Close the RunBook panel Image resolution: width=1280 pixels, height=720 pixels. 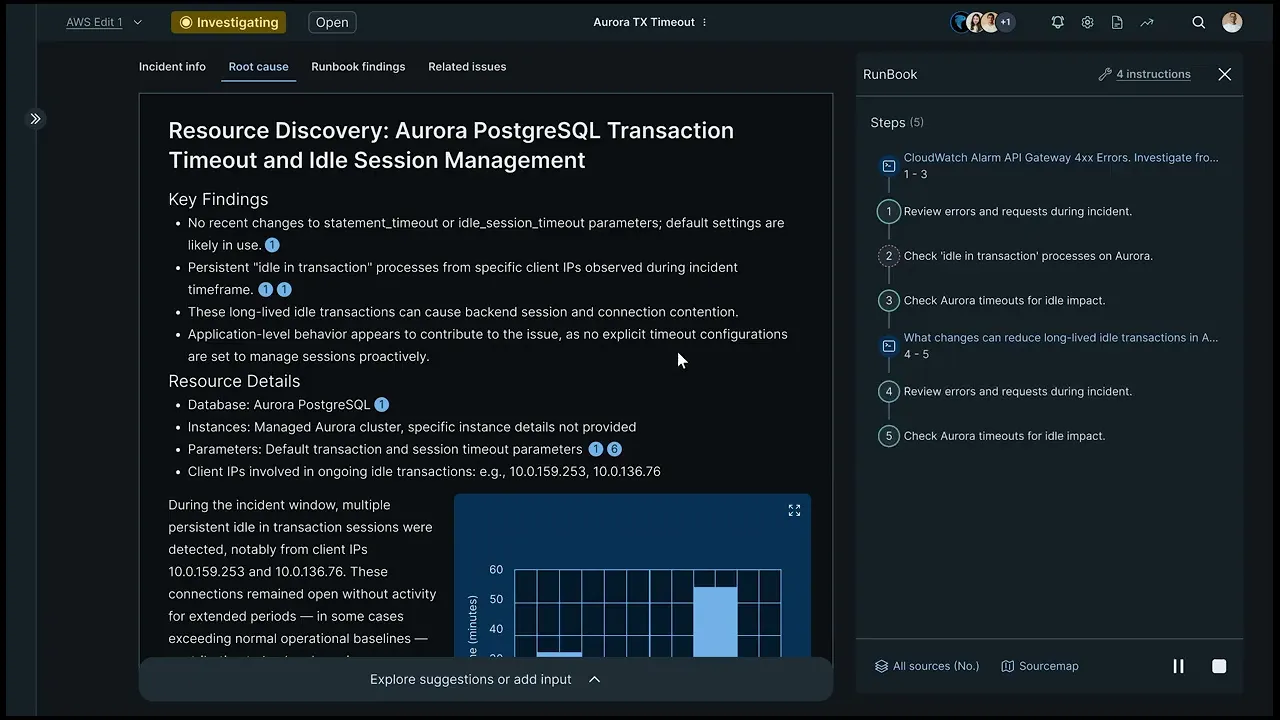point(1224,74)
